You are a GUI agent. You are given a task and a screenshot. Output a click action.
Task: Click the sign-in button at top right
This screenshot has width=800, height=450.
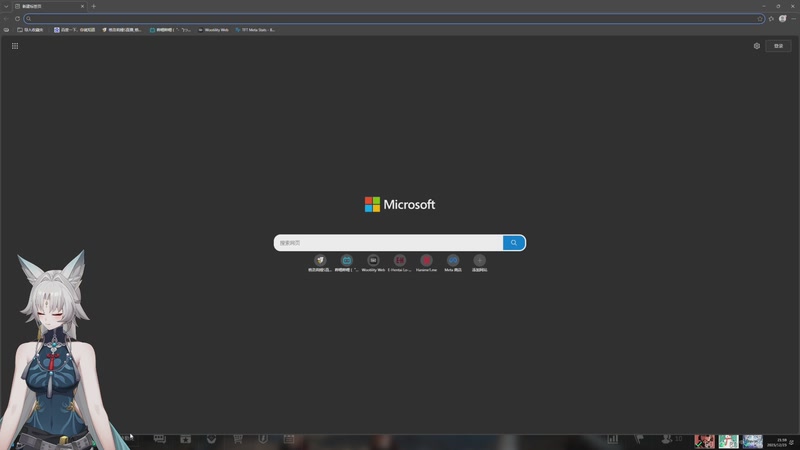pyautogui.click(x=778, y=46)
